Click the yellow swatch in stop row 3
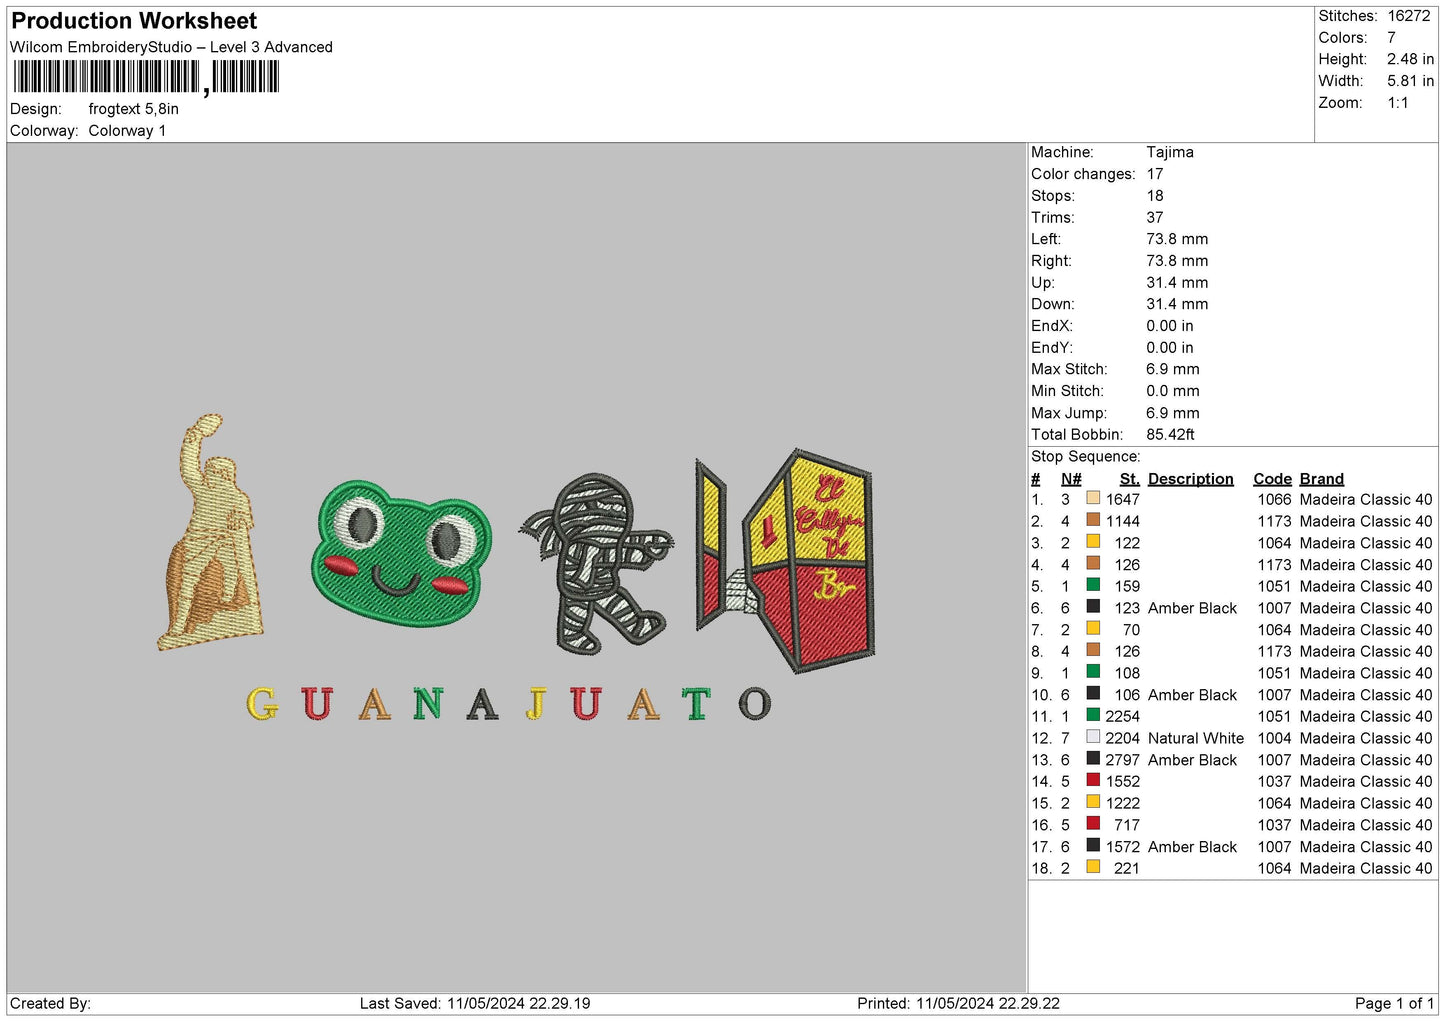The image size is (1445, 1021). click(x=1093, y=542)
